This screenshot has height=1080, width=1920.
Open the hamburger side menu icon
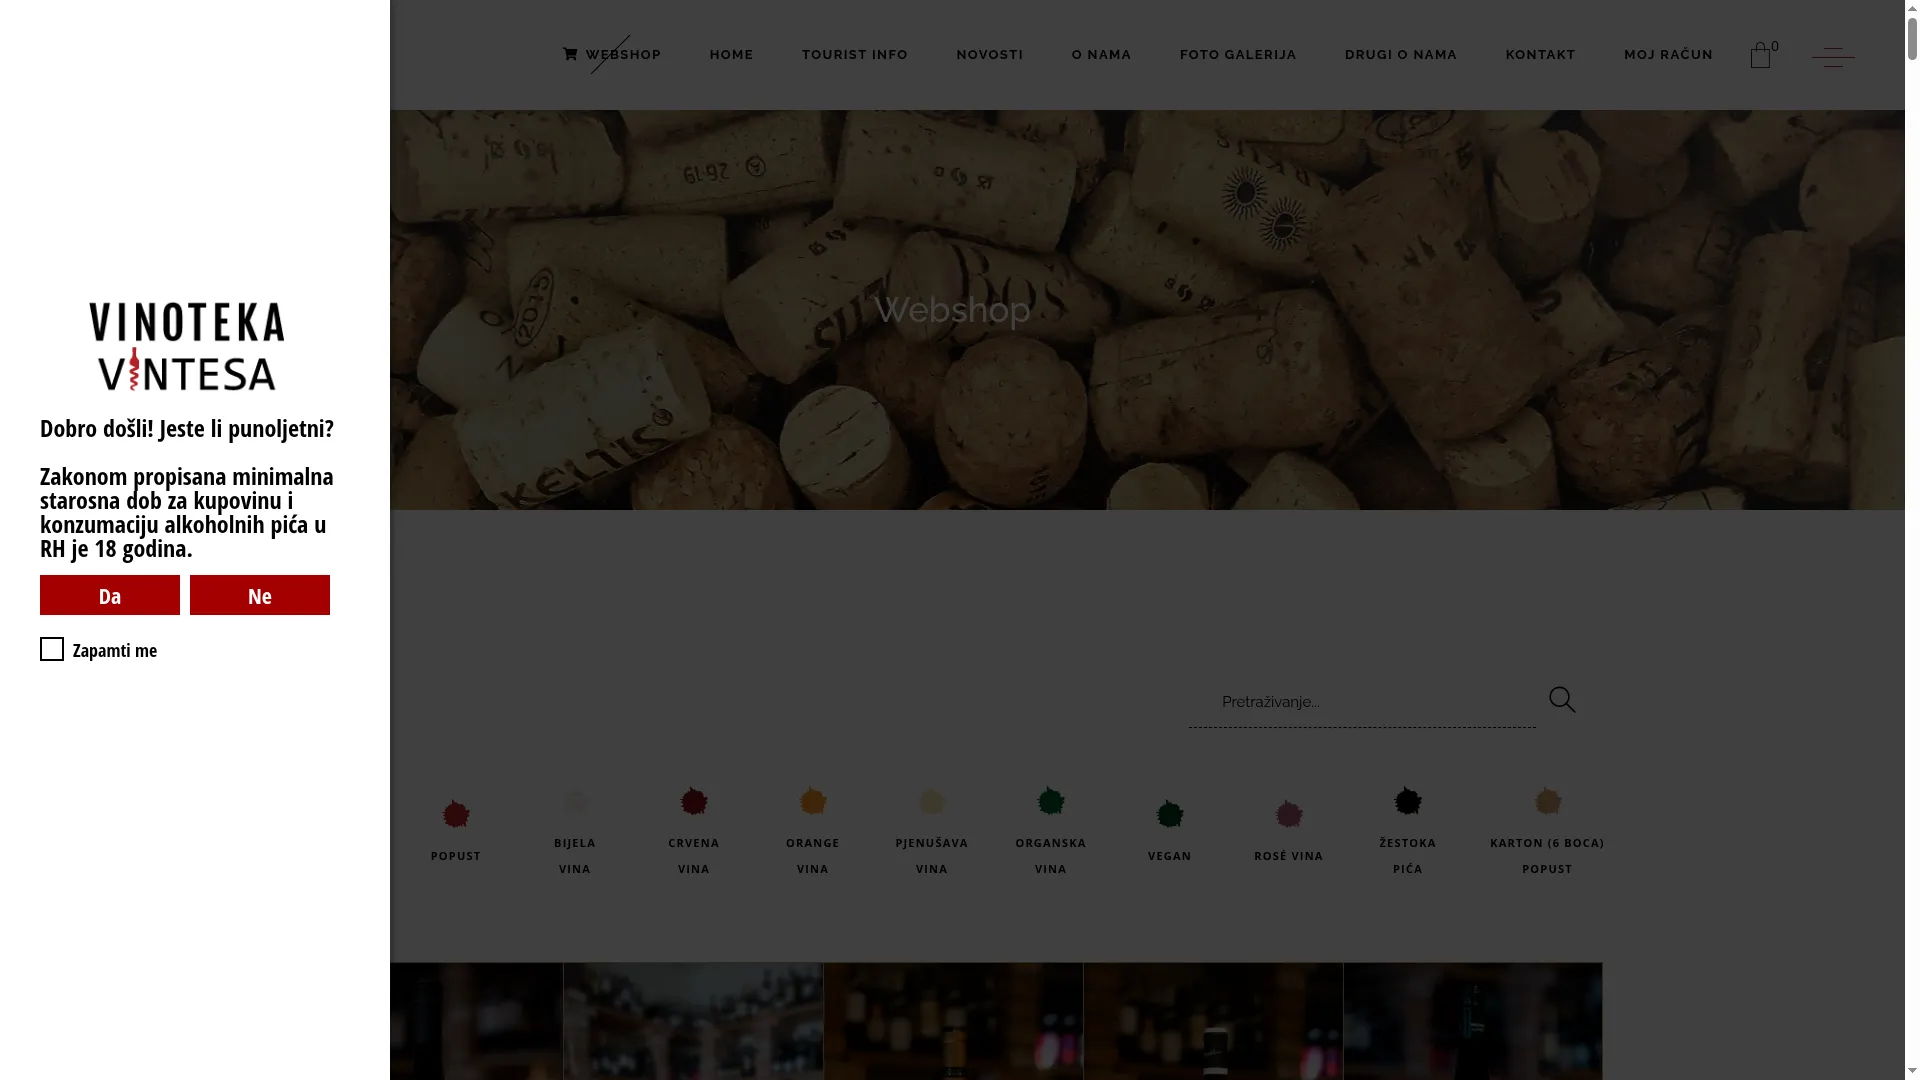(x=1833, y=57)
